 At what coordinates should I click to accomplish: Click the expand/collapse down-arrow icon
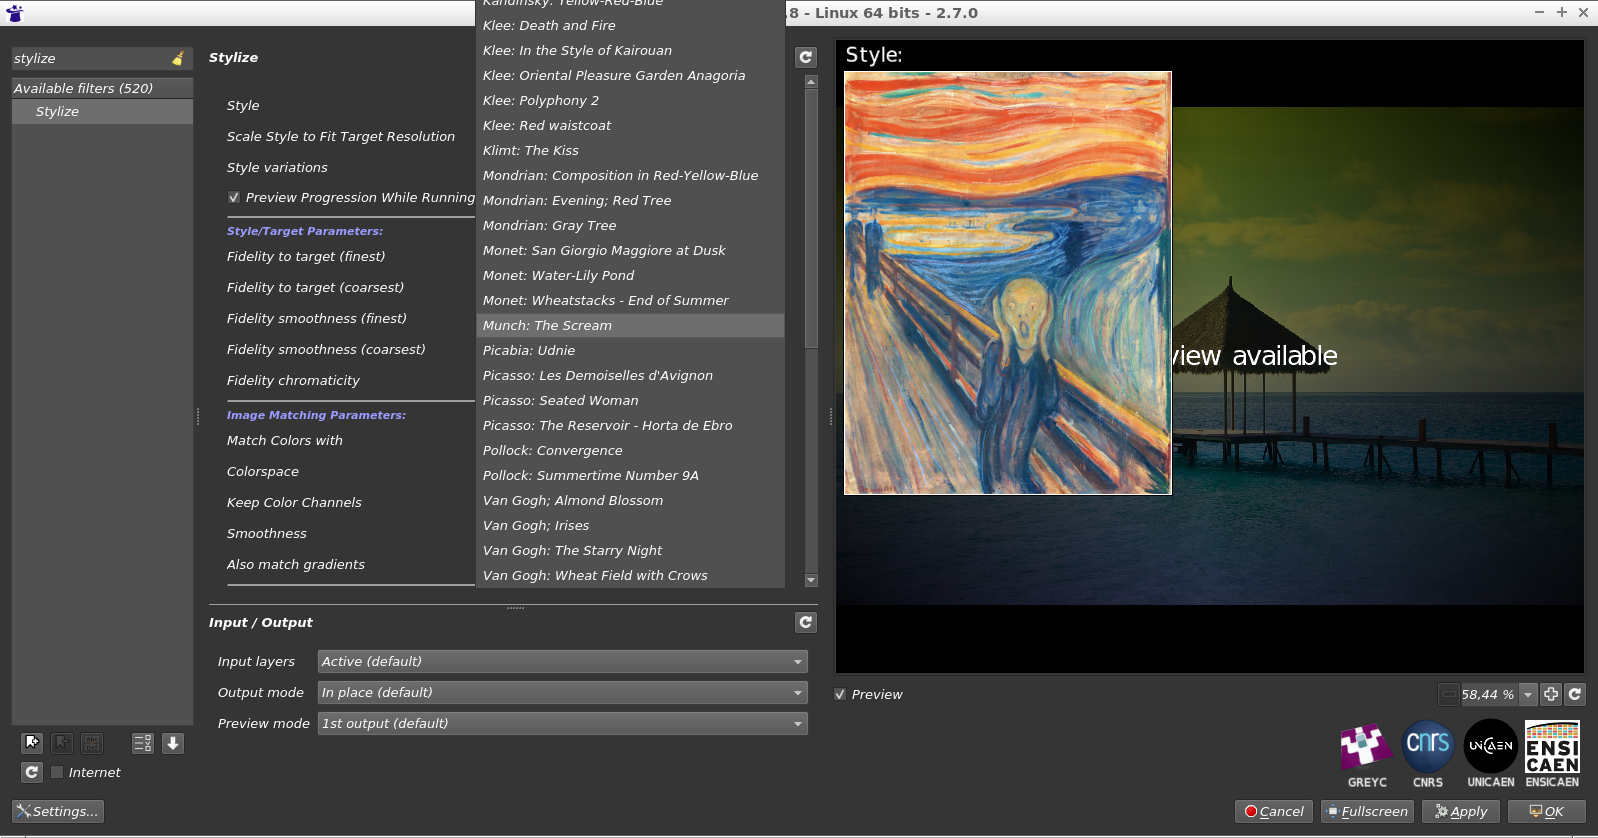(173, 743)
